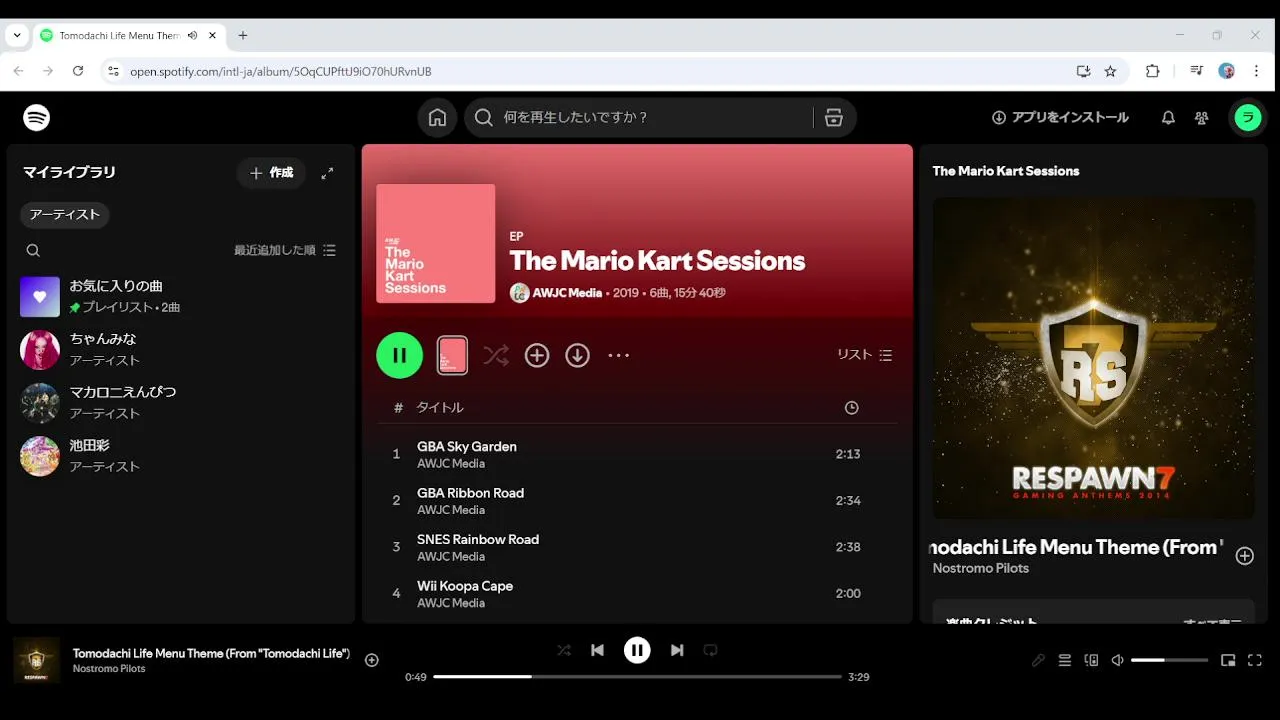Add now playing song to liked from side panel

point(1245,556)
